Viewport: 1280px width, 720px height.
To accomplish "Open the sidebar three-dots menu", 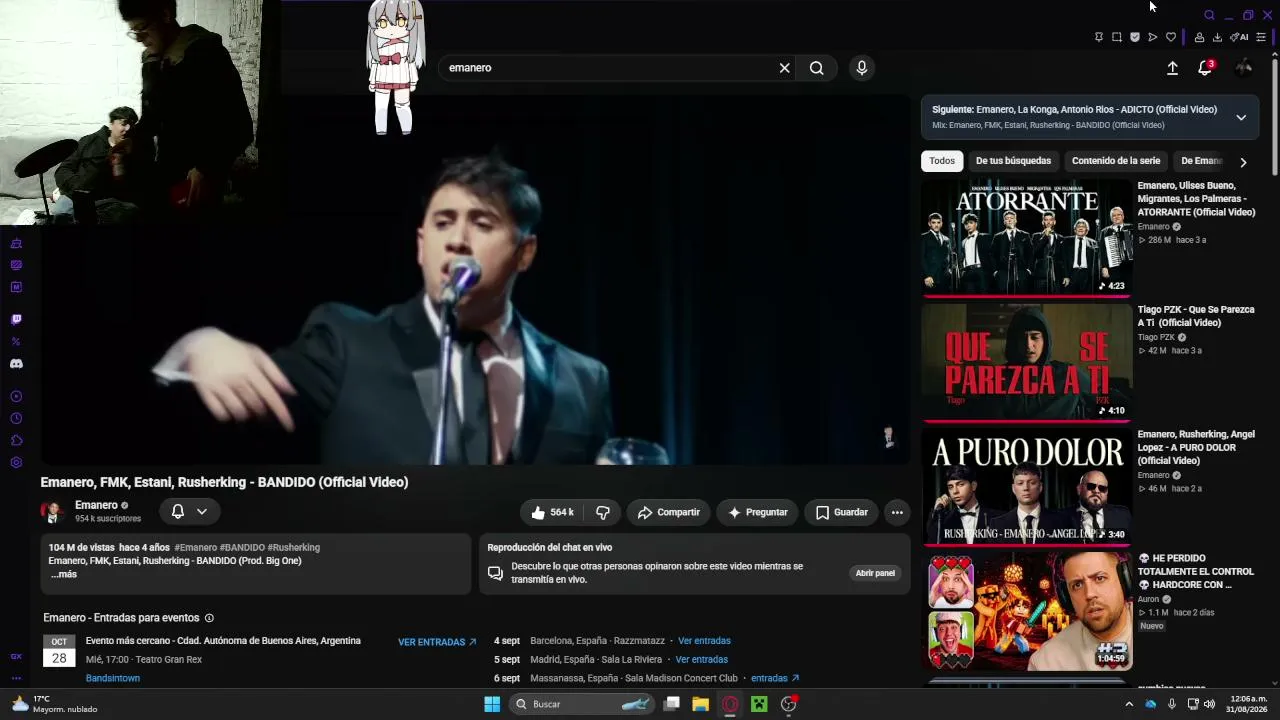I will [16, 678].
